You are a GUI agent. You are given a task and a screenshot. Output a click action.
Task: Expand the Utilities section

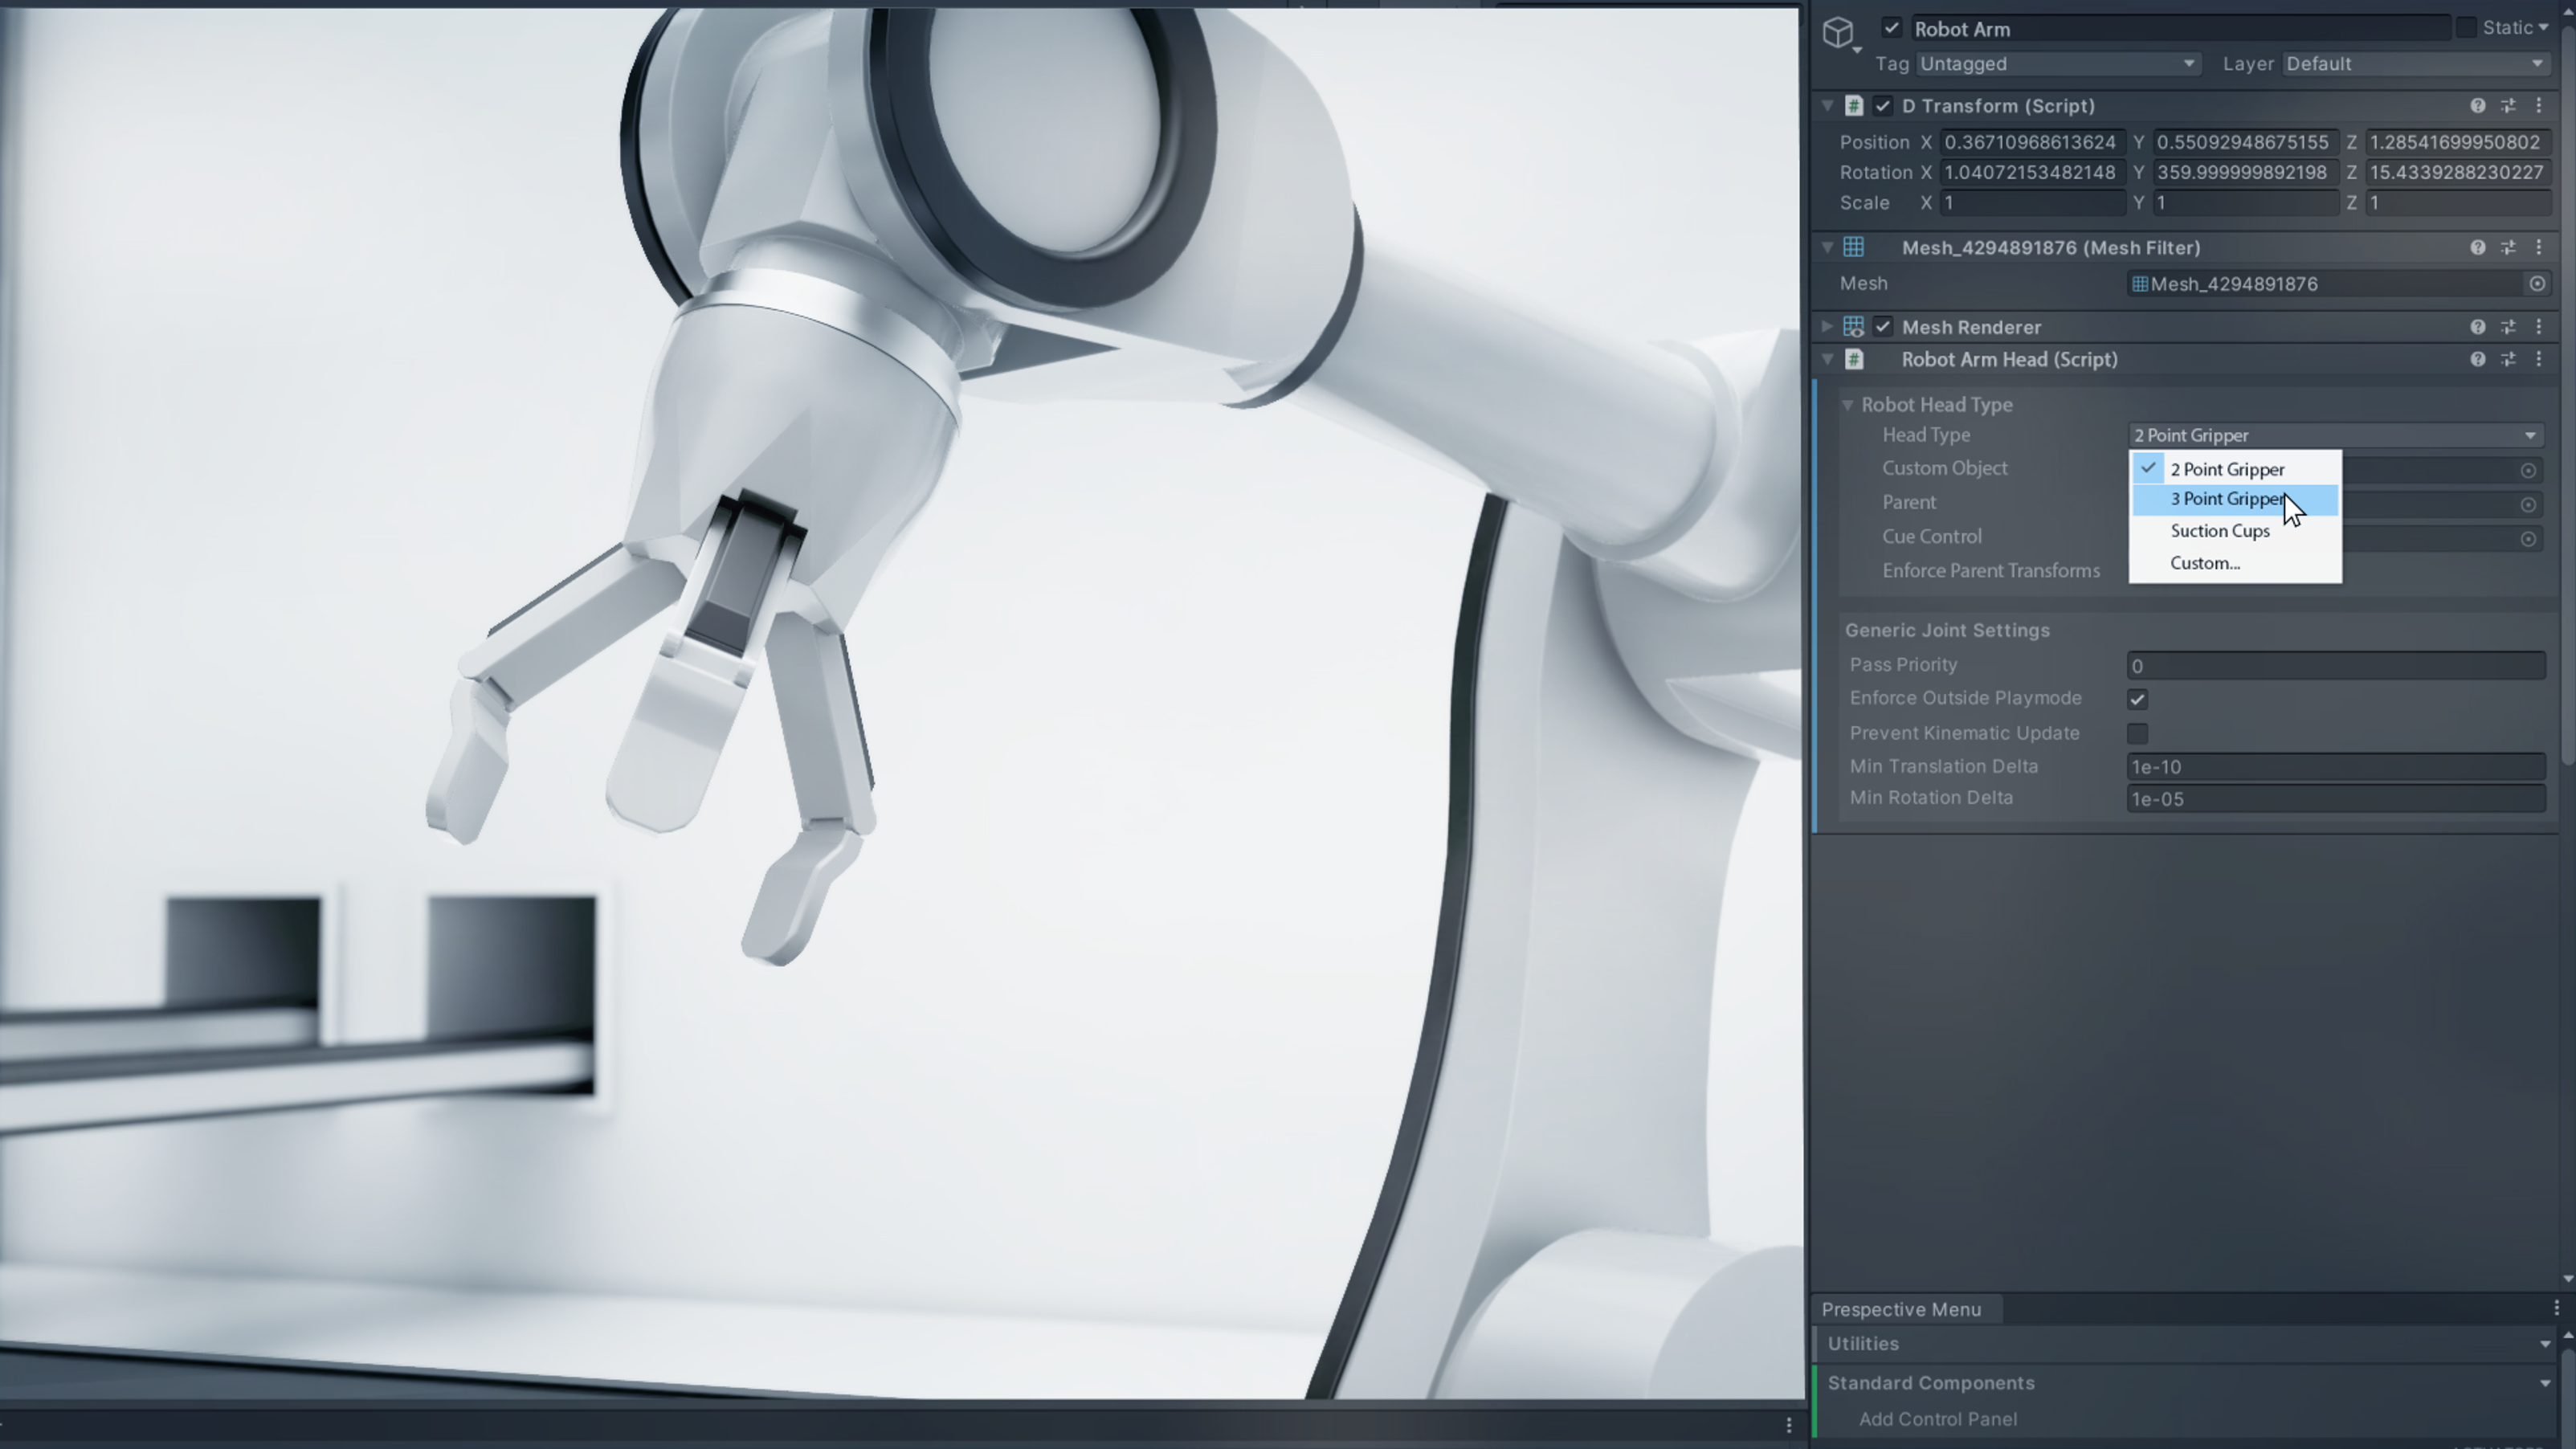pos(2544,1345)
